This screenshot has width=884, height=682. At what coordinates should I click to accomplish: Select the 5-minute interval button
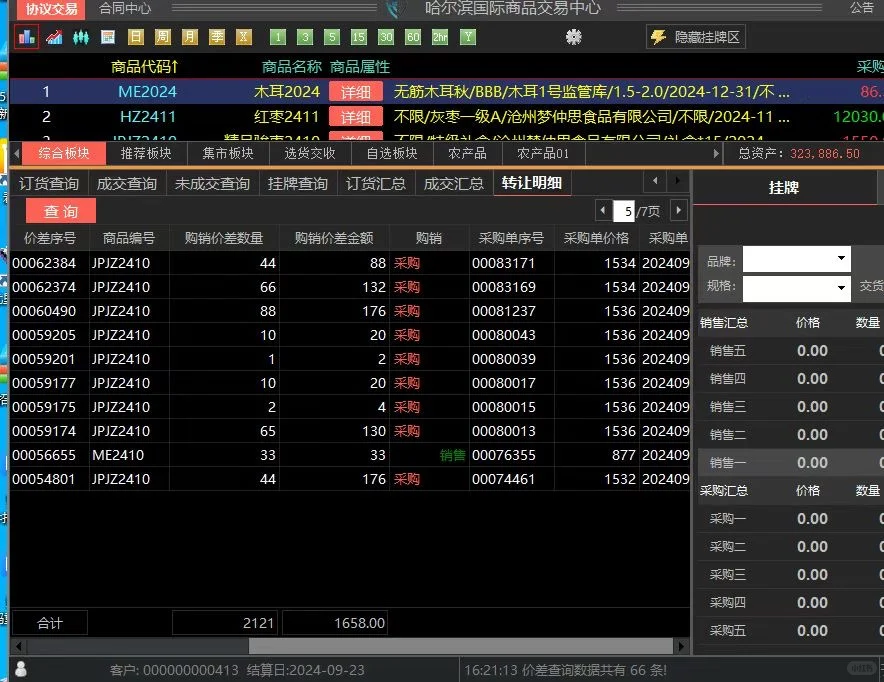point(332,37)
